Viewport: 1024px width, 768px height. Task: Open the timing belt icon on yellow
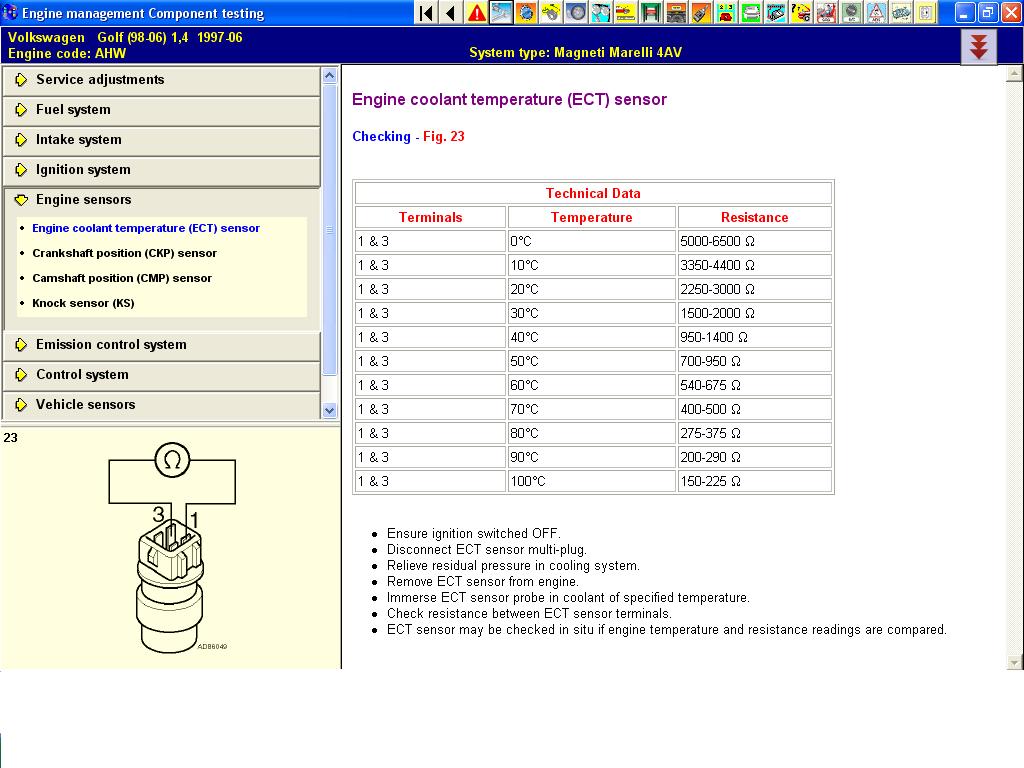pos(551,13)
